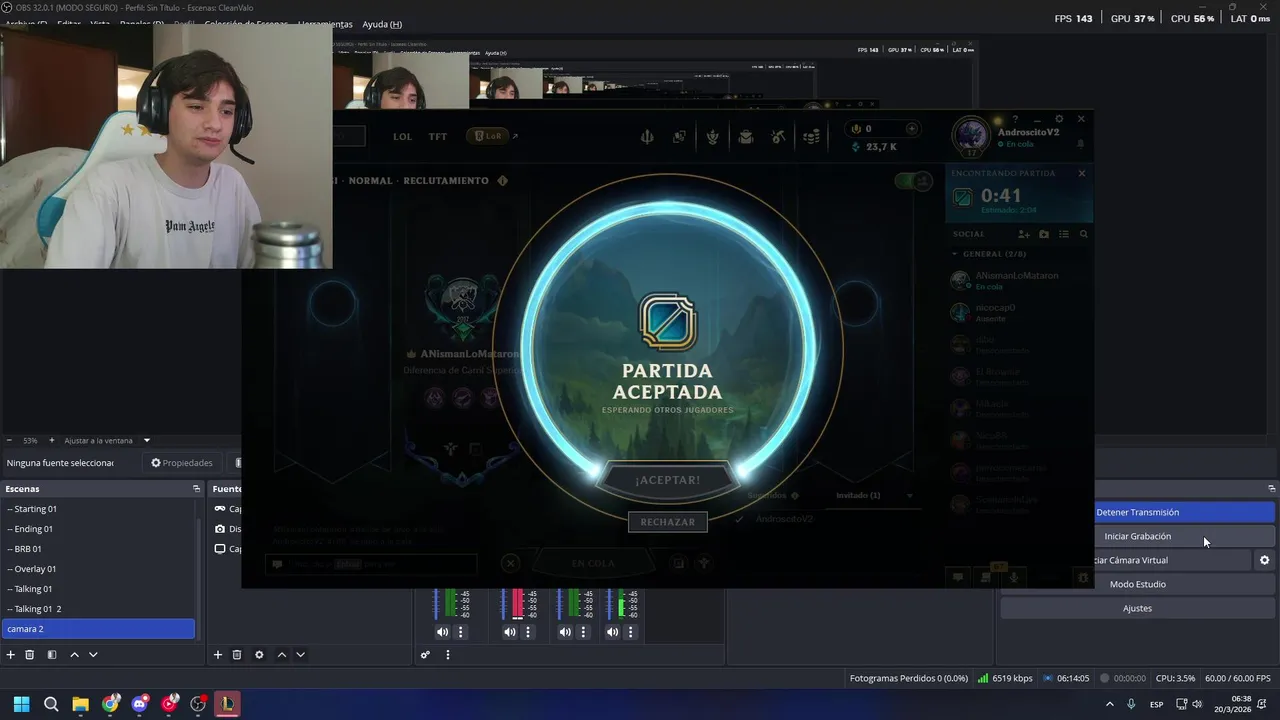Add a new source with plus icon under Fuentes
1280x720 pixels.
[x=218, y=655]
